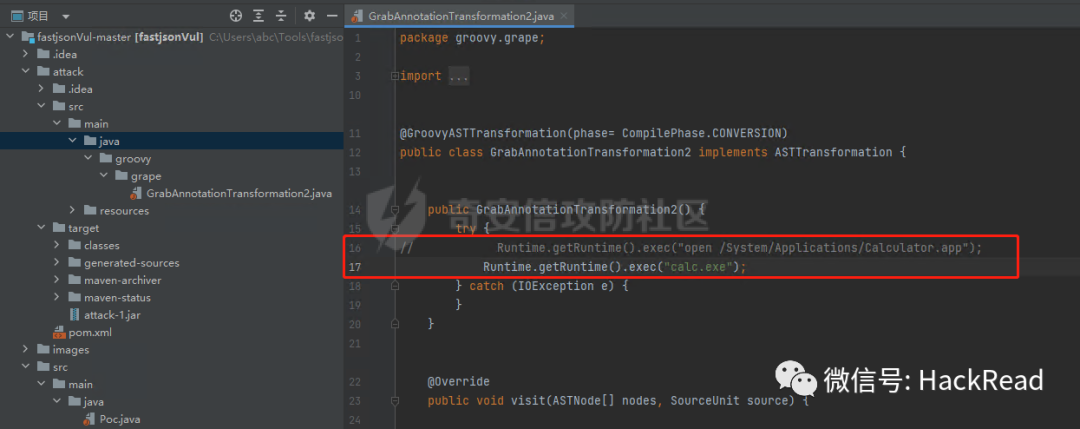Click the maven-status folder icon
Viewport: 1080px width, 429px height.
pos(74,297)
